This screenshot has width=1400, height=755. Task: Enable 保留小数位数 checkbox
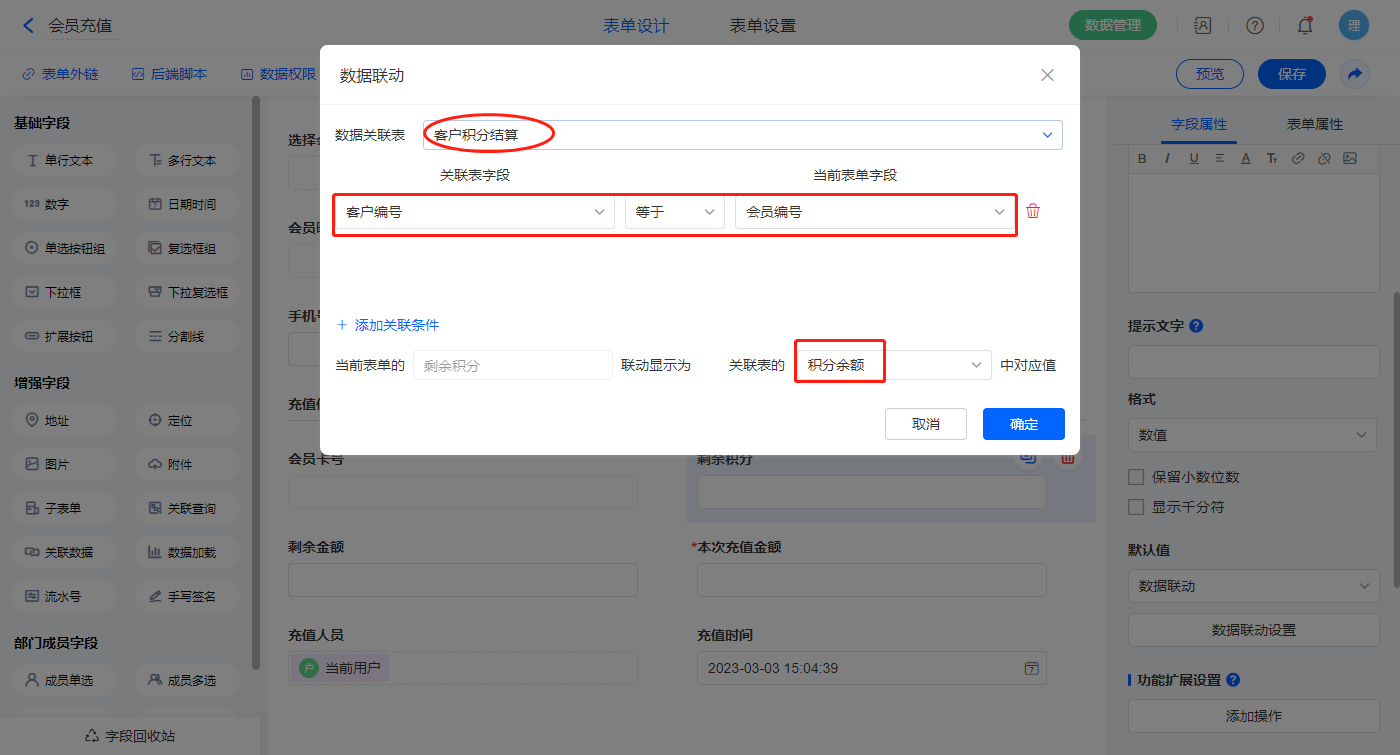[x=1136, y=477]
